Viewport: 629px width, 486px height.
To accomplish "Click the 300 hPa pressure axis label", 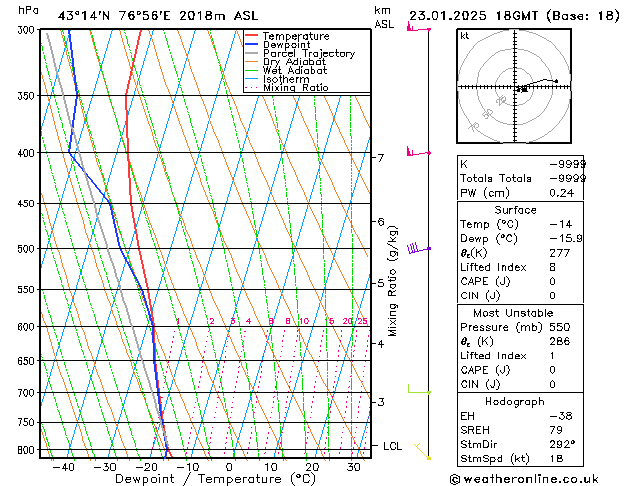I will click(26, 30).
